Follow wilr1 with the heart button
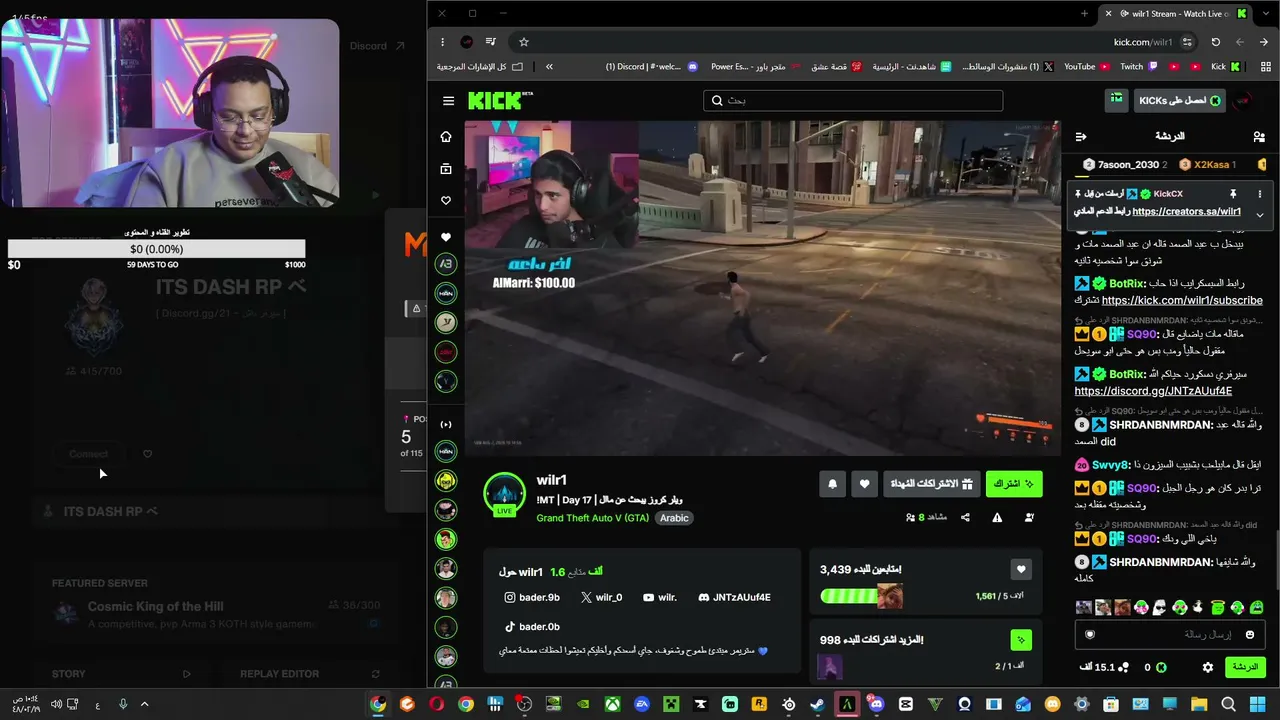This screenshot has width=1280, height=720. [865, 484]
